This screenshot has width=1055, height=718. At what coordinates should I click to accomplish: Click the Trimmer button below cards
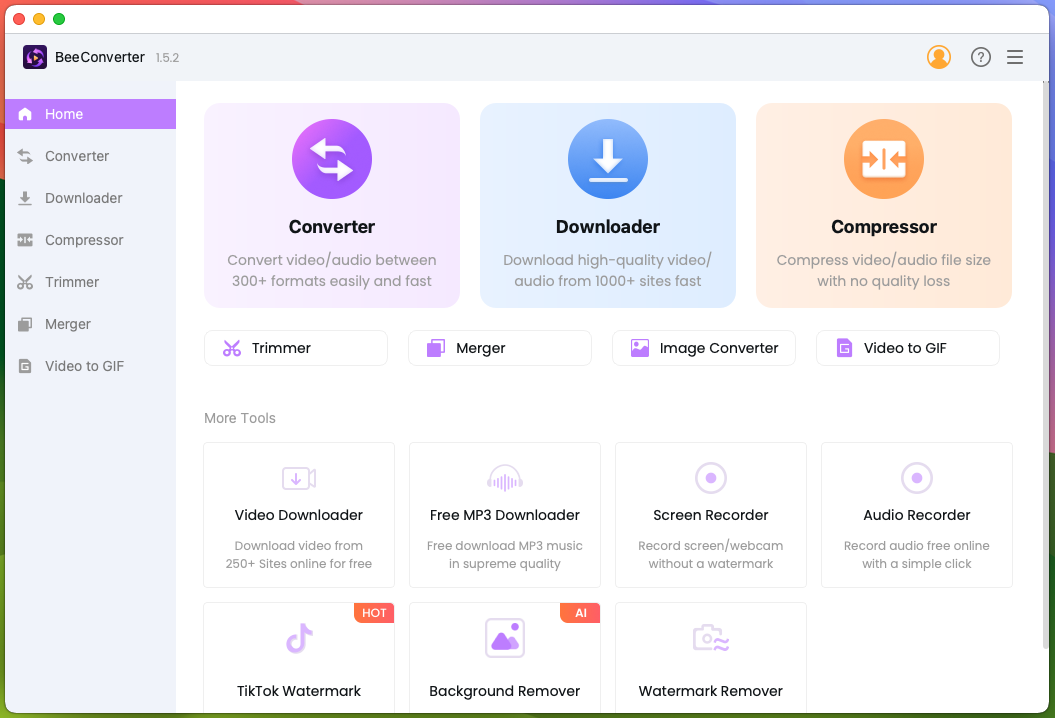click(296, 348)
